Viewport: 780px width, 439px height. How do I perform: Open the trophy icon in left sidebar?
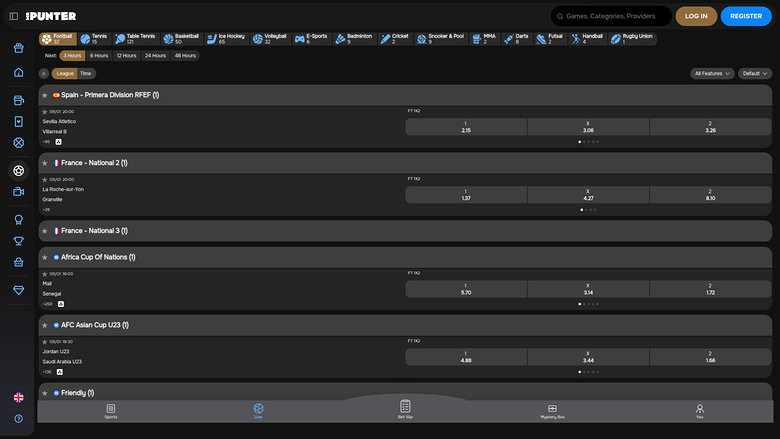point(19,241)
